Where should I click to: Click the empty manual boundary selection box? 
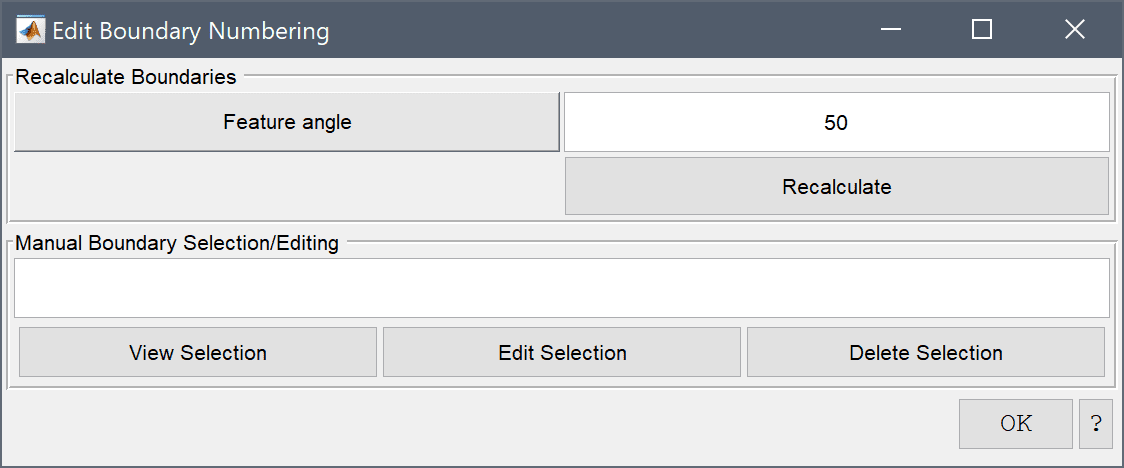[x=562, y=287]
